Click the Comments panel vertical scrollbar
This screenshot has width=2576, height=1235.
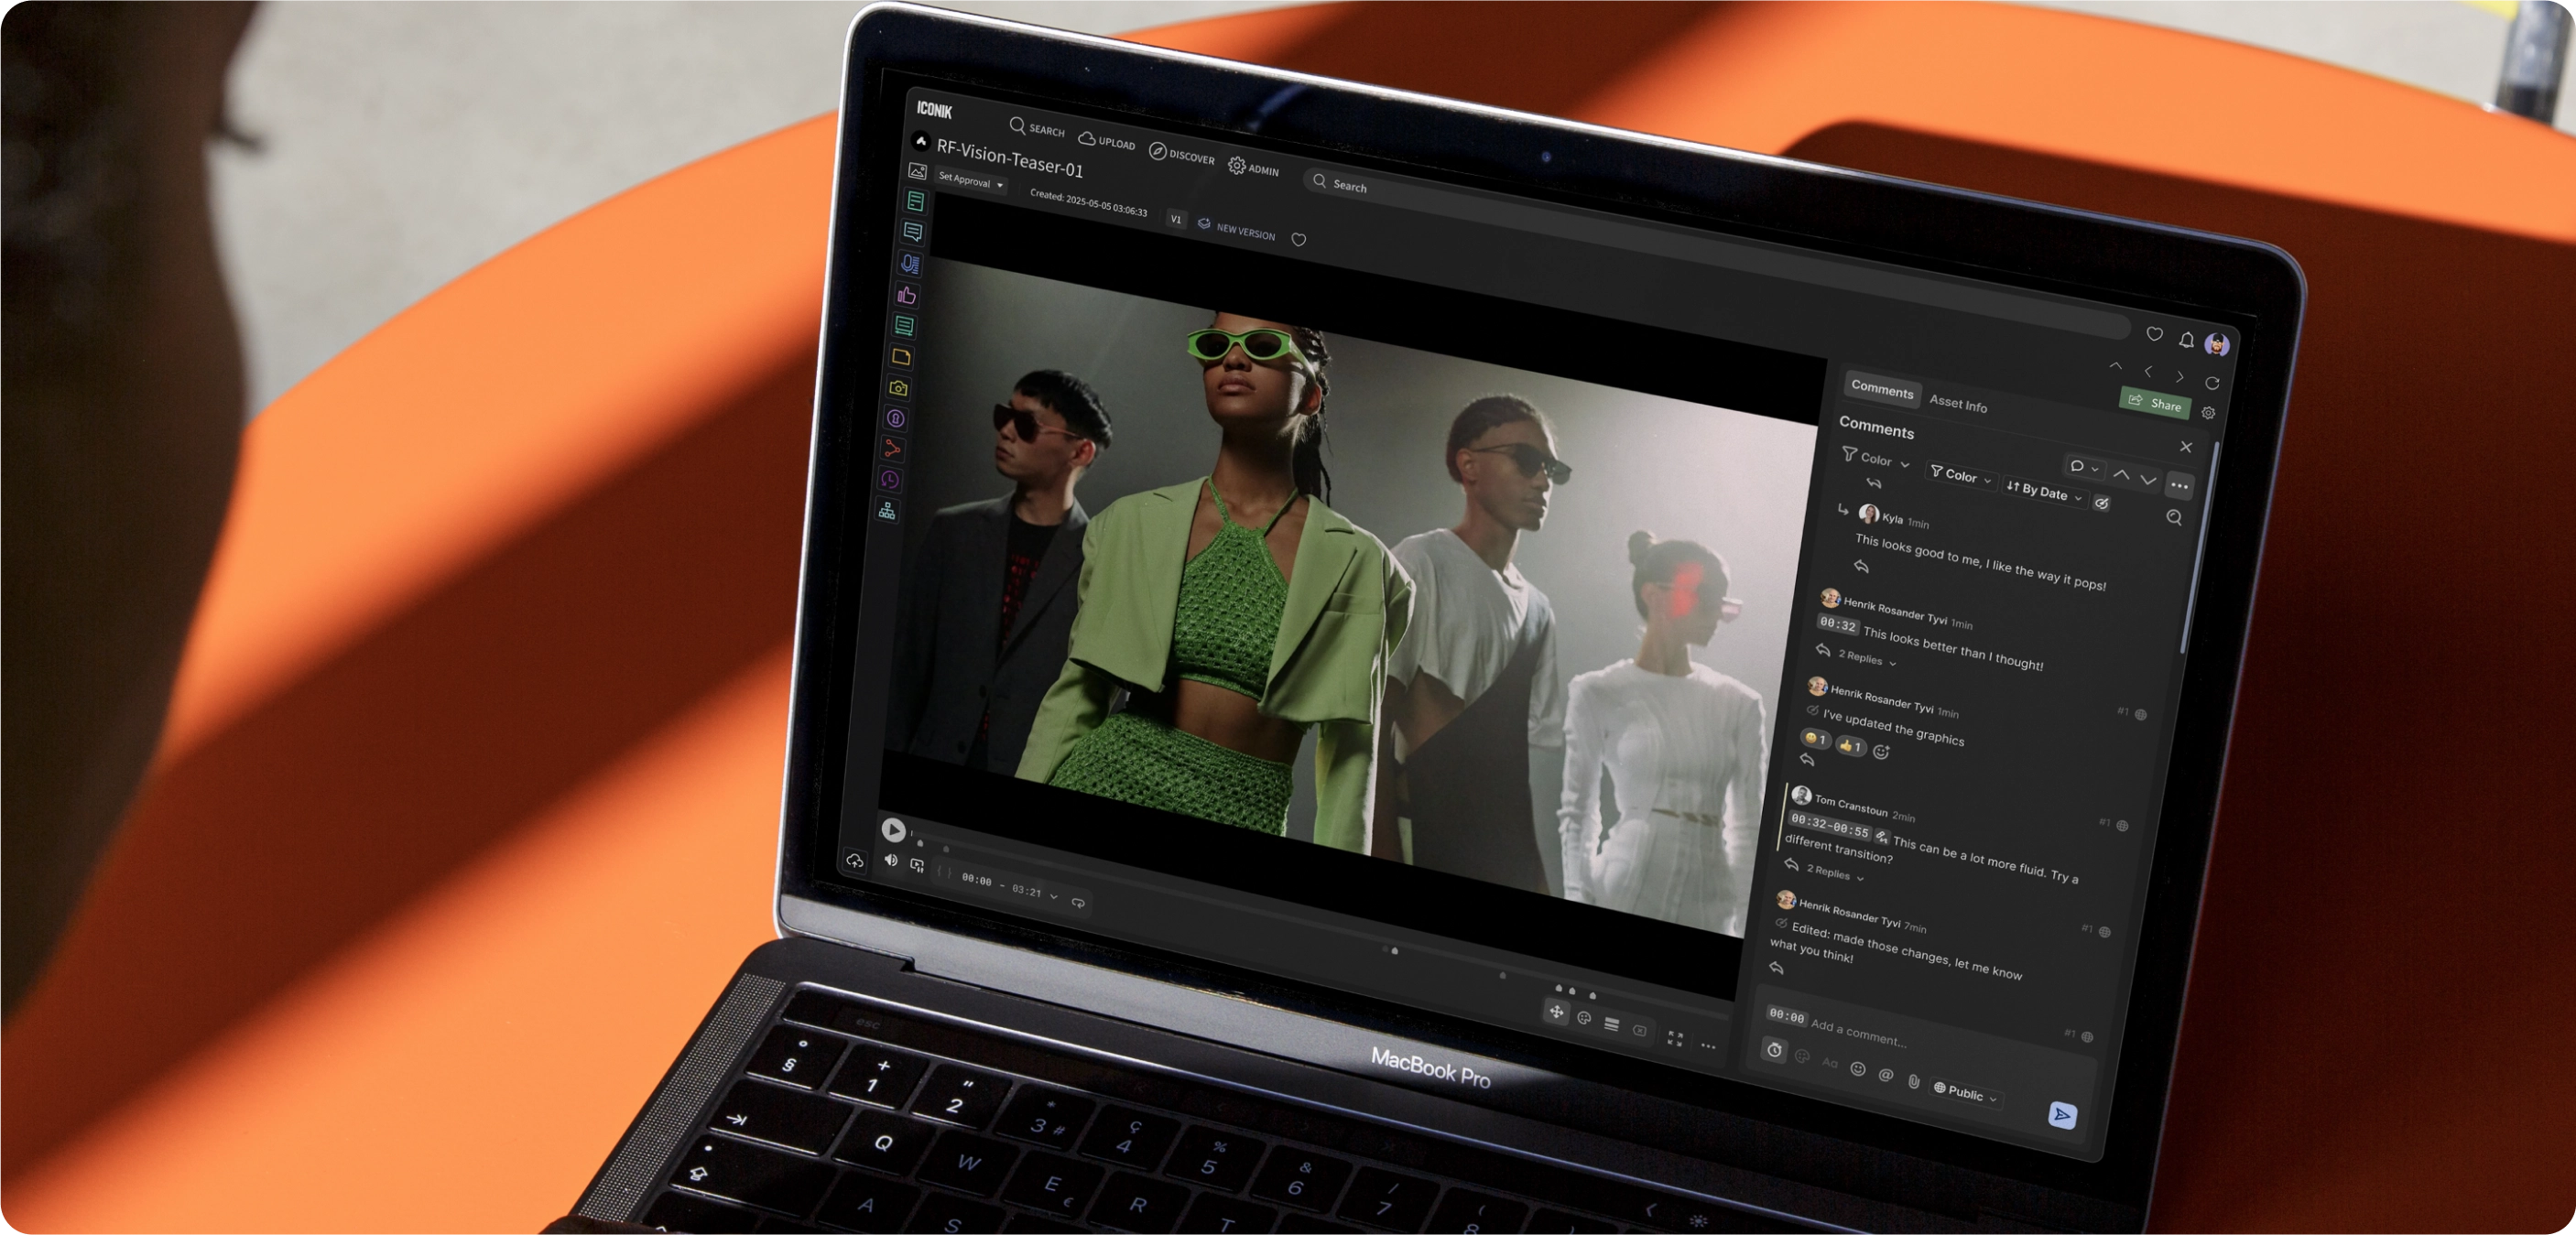pos(2199,548)
